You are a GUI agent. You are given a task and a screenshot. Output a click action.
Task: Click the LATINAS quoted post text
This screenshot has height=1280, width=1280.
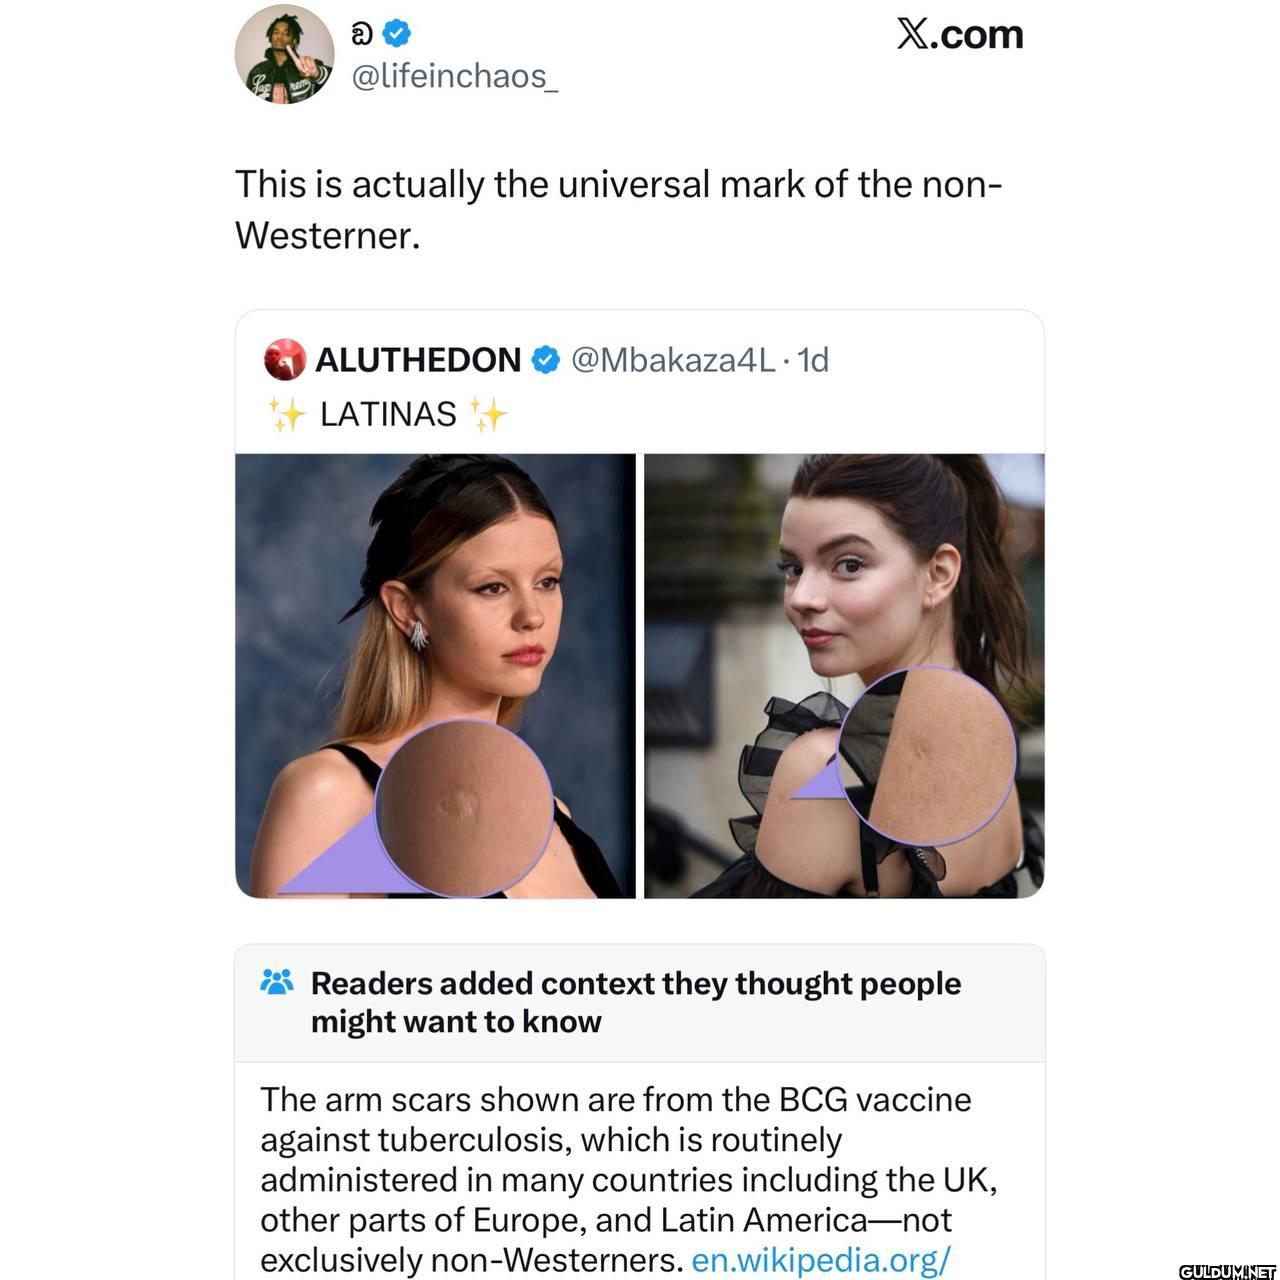pyautogui.click(x=388, y=414)
